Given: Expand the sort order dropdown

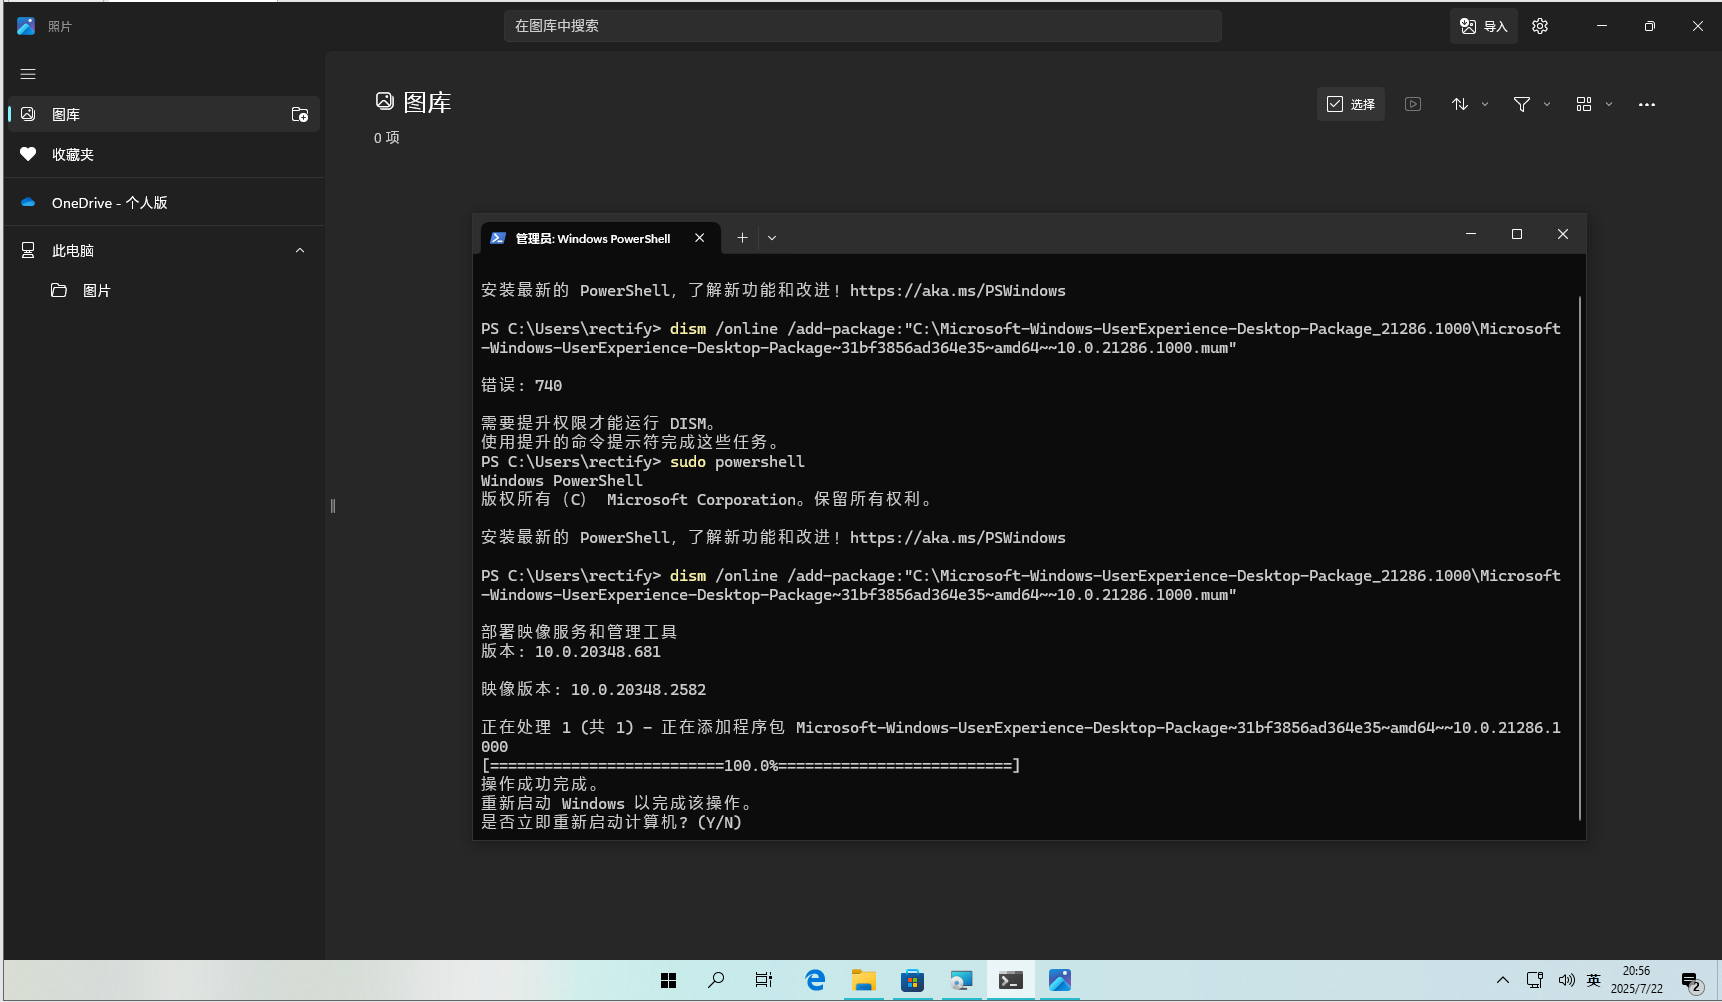Looking at the screenshot, I should (x=1470, y=104).
